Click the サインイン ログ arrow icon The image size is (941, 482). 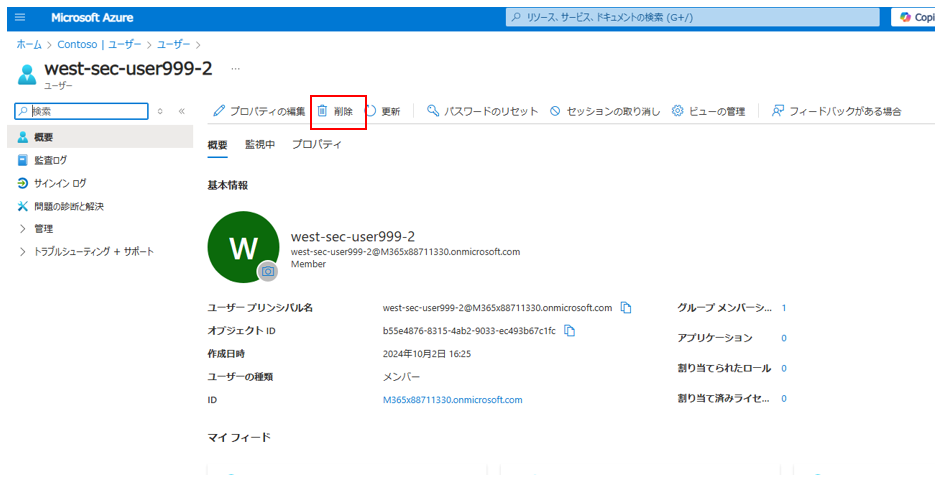tap(23, 183)
